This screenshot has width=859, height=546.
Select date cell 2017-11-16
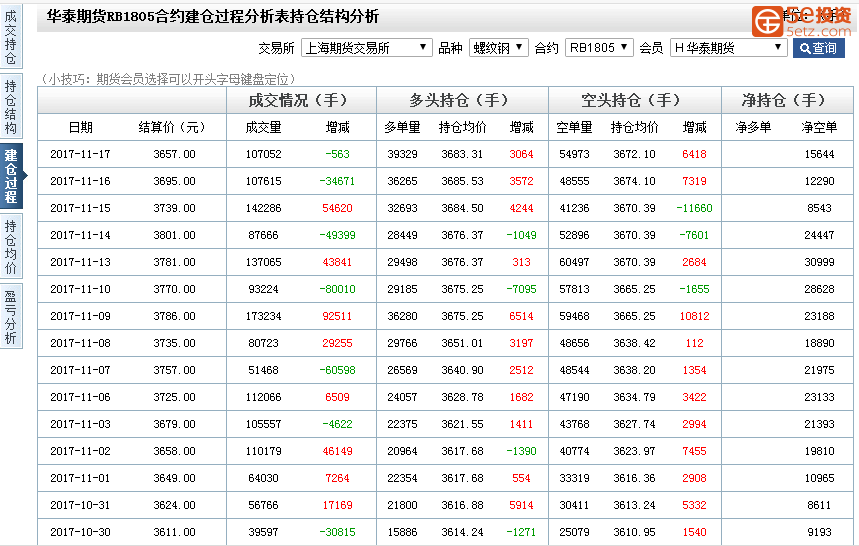pyautogui.click(x=81, y=181)
